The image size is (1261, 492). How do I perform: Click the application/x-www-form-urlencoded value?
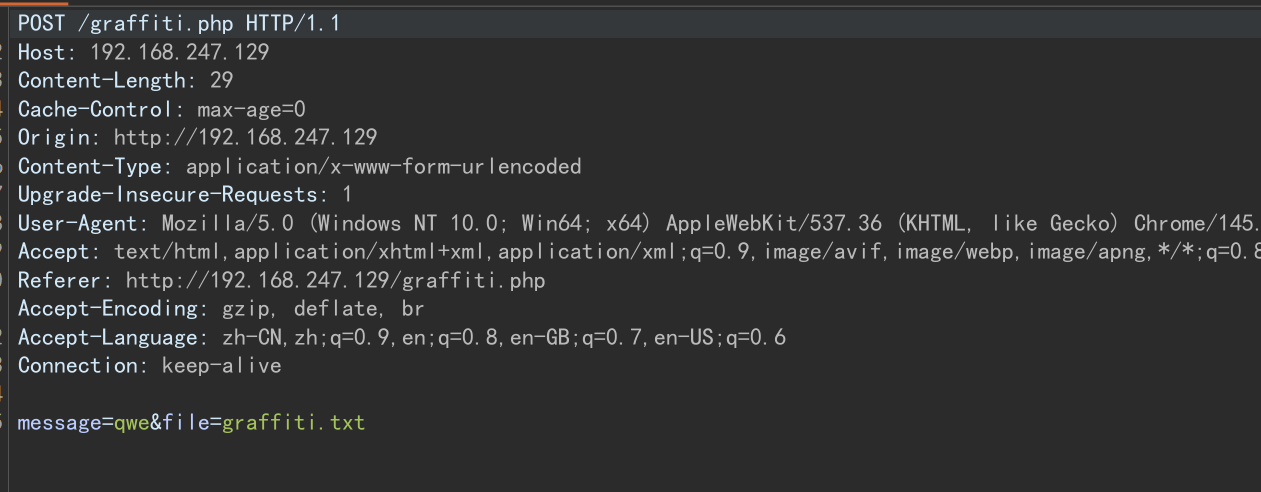click(x=383, y=166)
